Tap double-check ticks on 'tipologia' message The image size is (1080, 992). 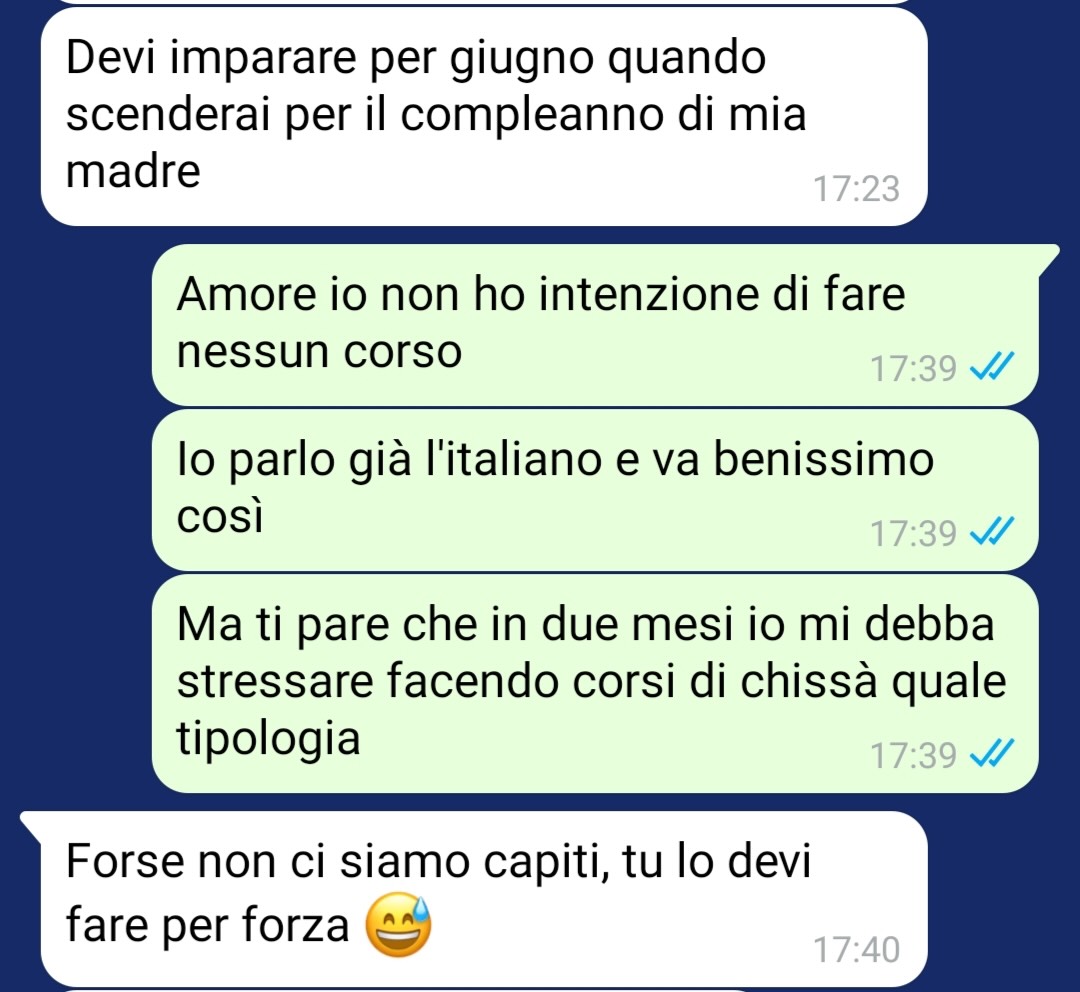pos(992,753)
